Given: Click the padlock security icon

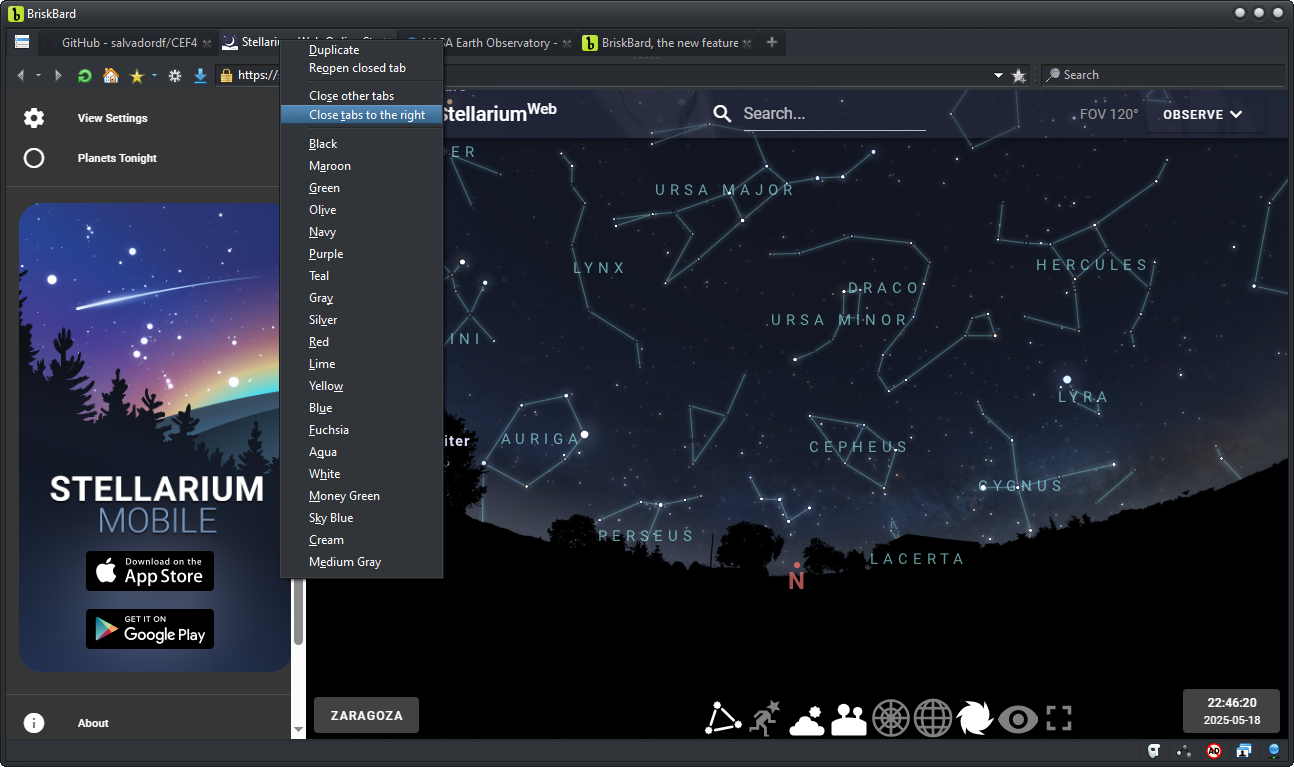Looking at the screenshot, I should tap(226, 75).
